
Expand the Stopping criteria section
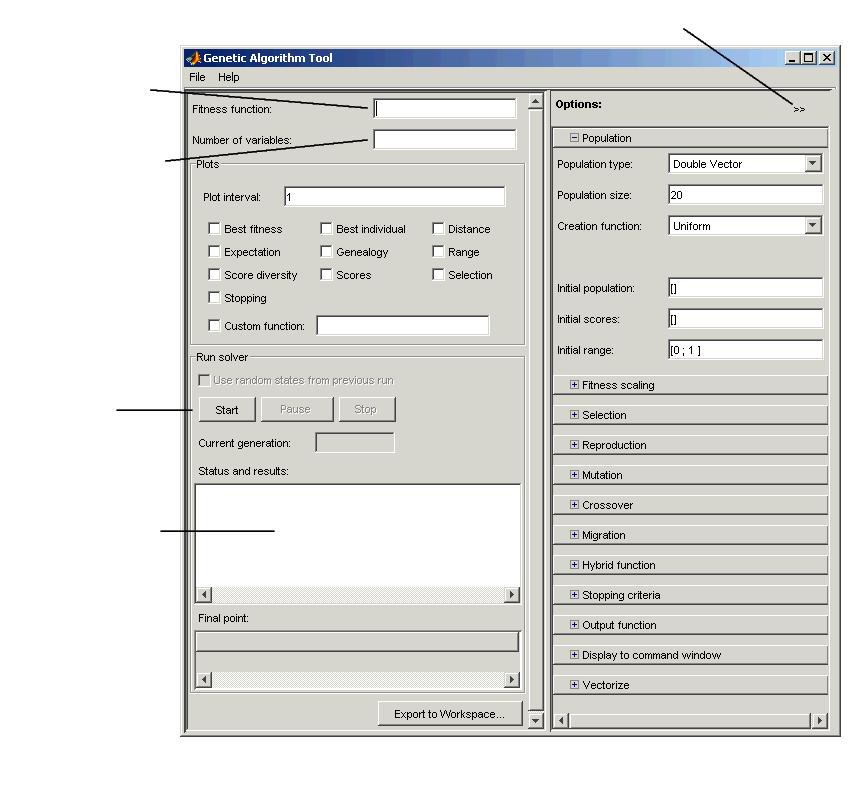pyautogui.click(x=574, y=595)
